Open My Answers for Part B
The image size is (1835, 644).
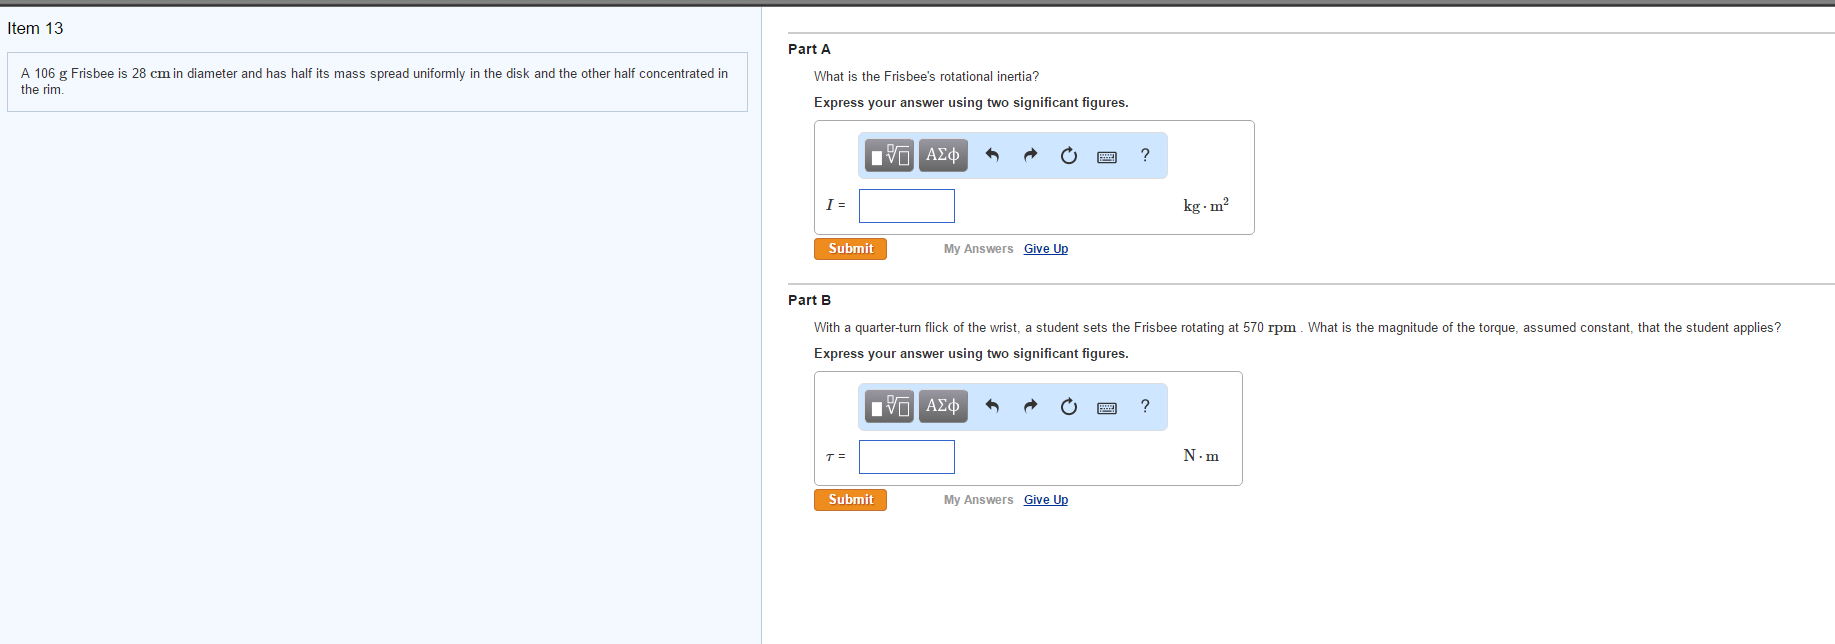click(x=978, y=500)
